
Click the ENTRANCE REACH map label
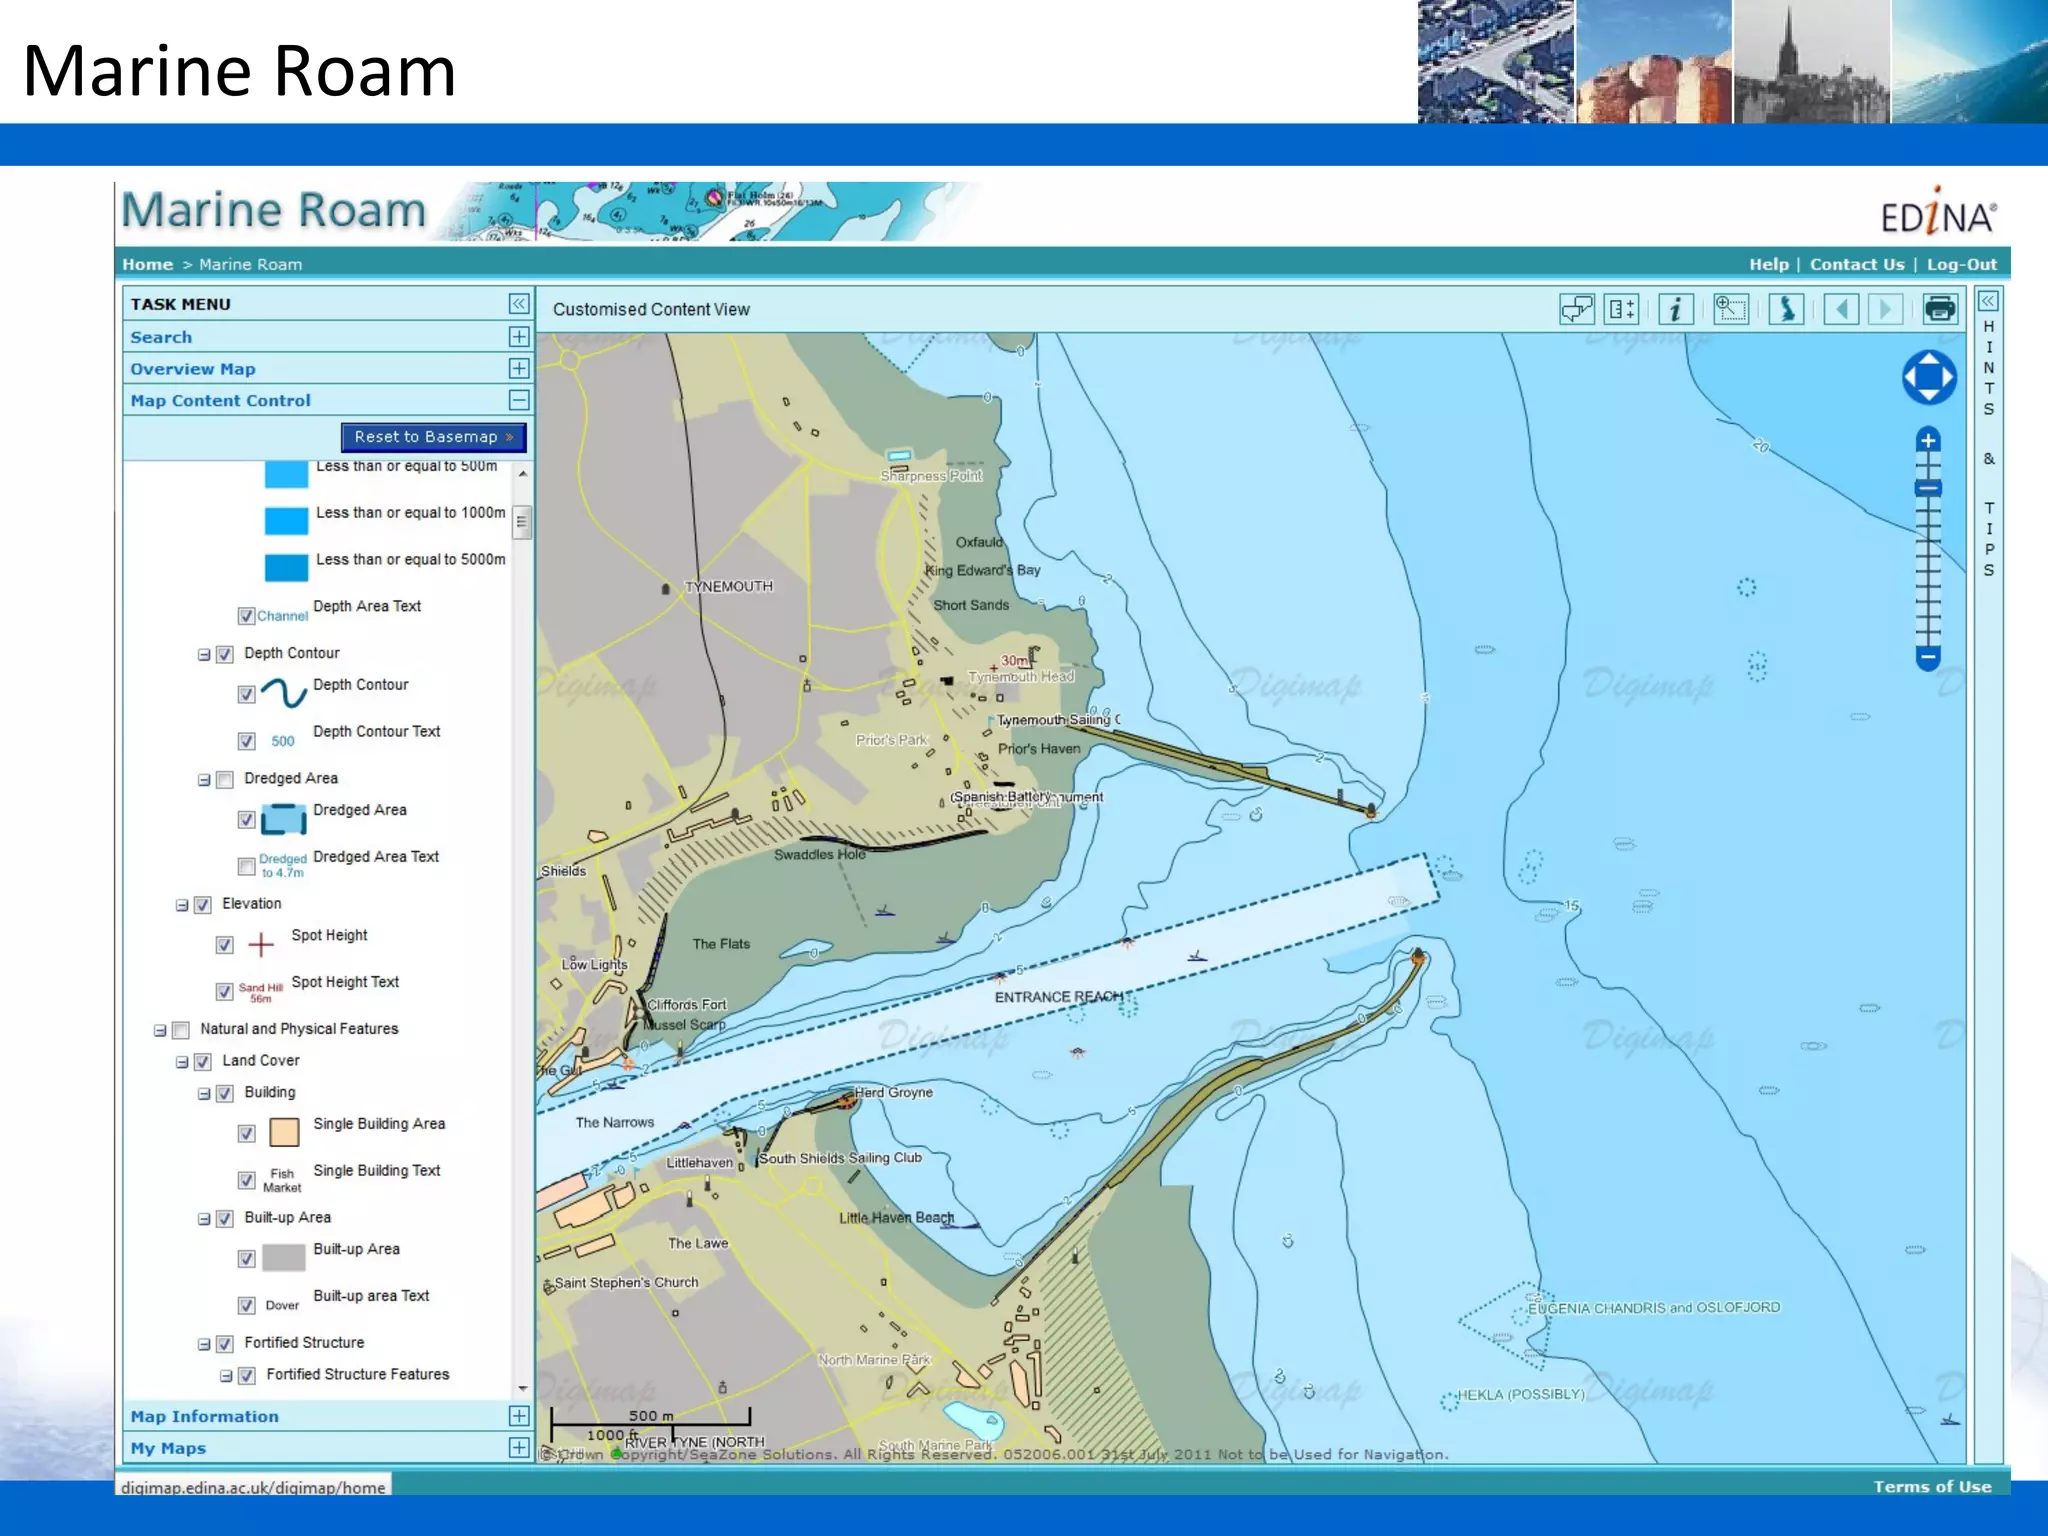point(1059,997)
